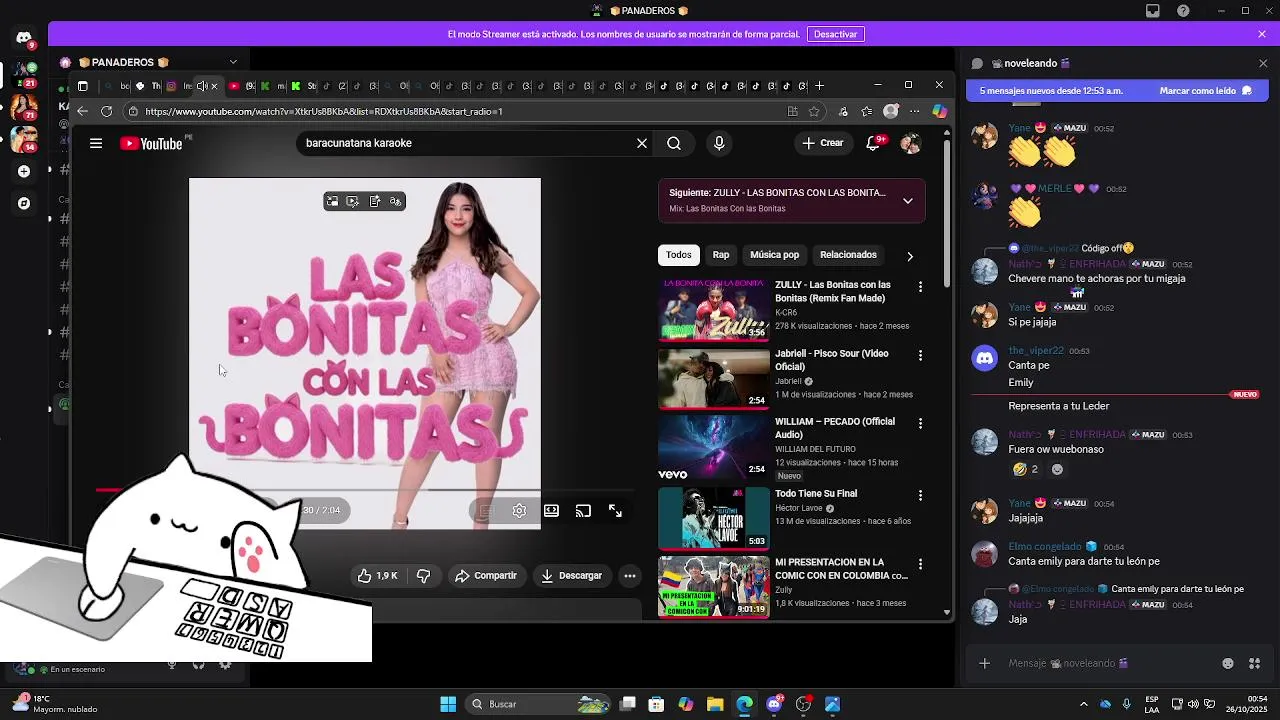Image resolution: width=1280 pixels, height=720 pixels.
Task: Select the Música pop filter chip
Action: pyautogui.click(x=774, y=255)
